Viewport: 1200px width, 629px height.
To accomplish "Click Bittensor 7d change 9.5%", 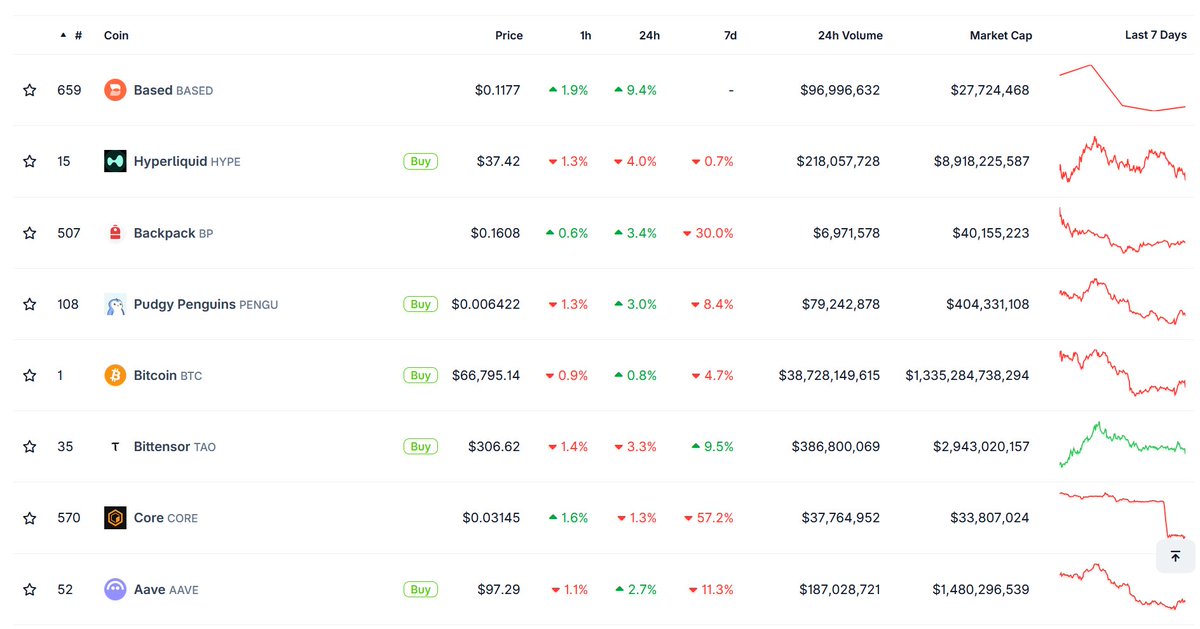I will (x=712, y=447).
